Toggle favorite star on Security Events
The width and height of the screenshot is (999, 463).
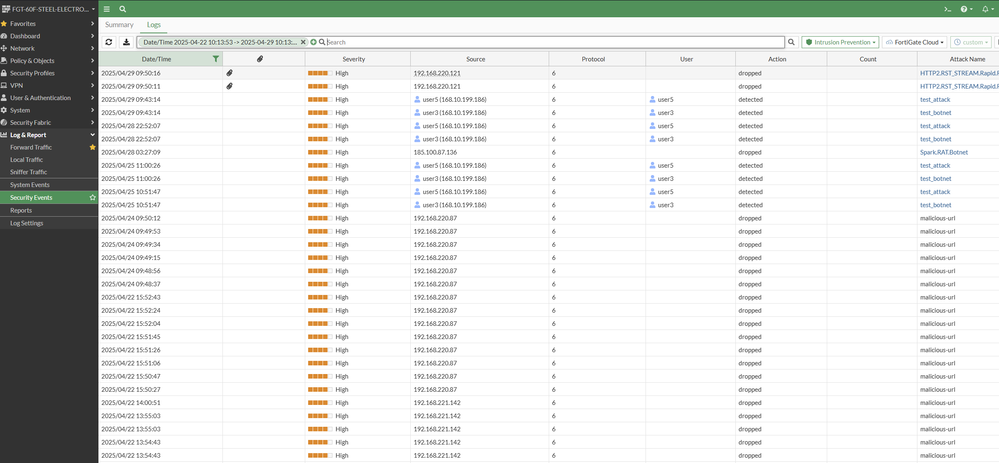tap(93, 198)
